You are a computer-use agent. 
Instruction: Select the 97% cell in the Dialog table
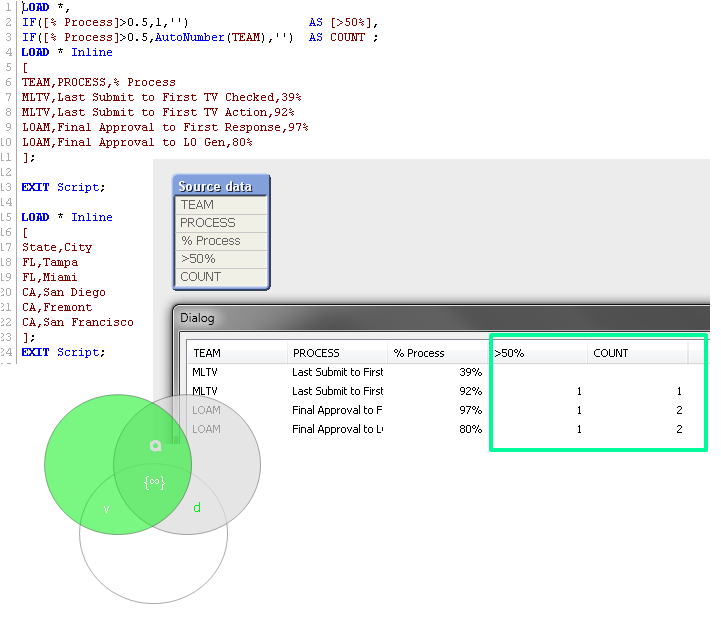[x=469, y=410]
